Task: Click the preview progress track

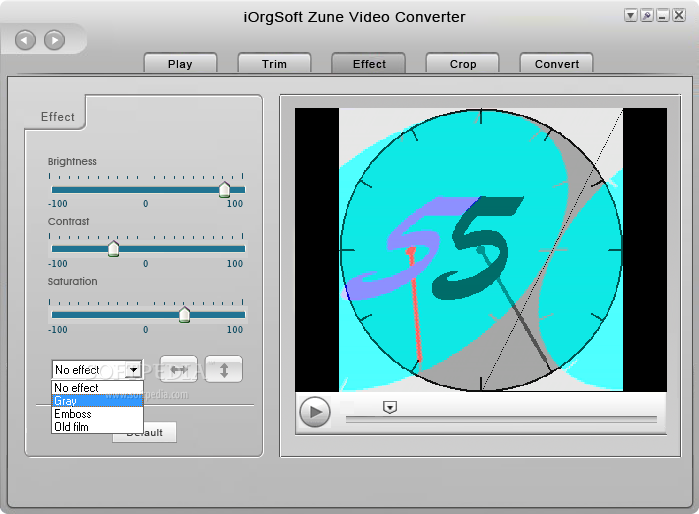Action: (x=501, y=419)
